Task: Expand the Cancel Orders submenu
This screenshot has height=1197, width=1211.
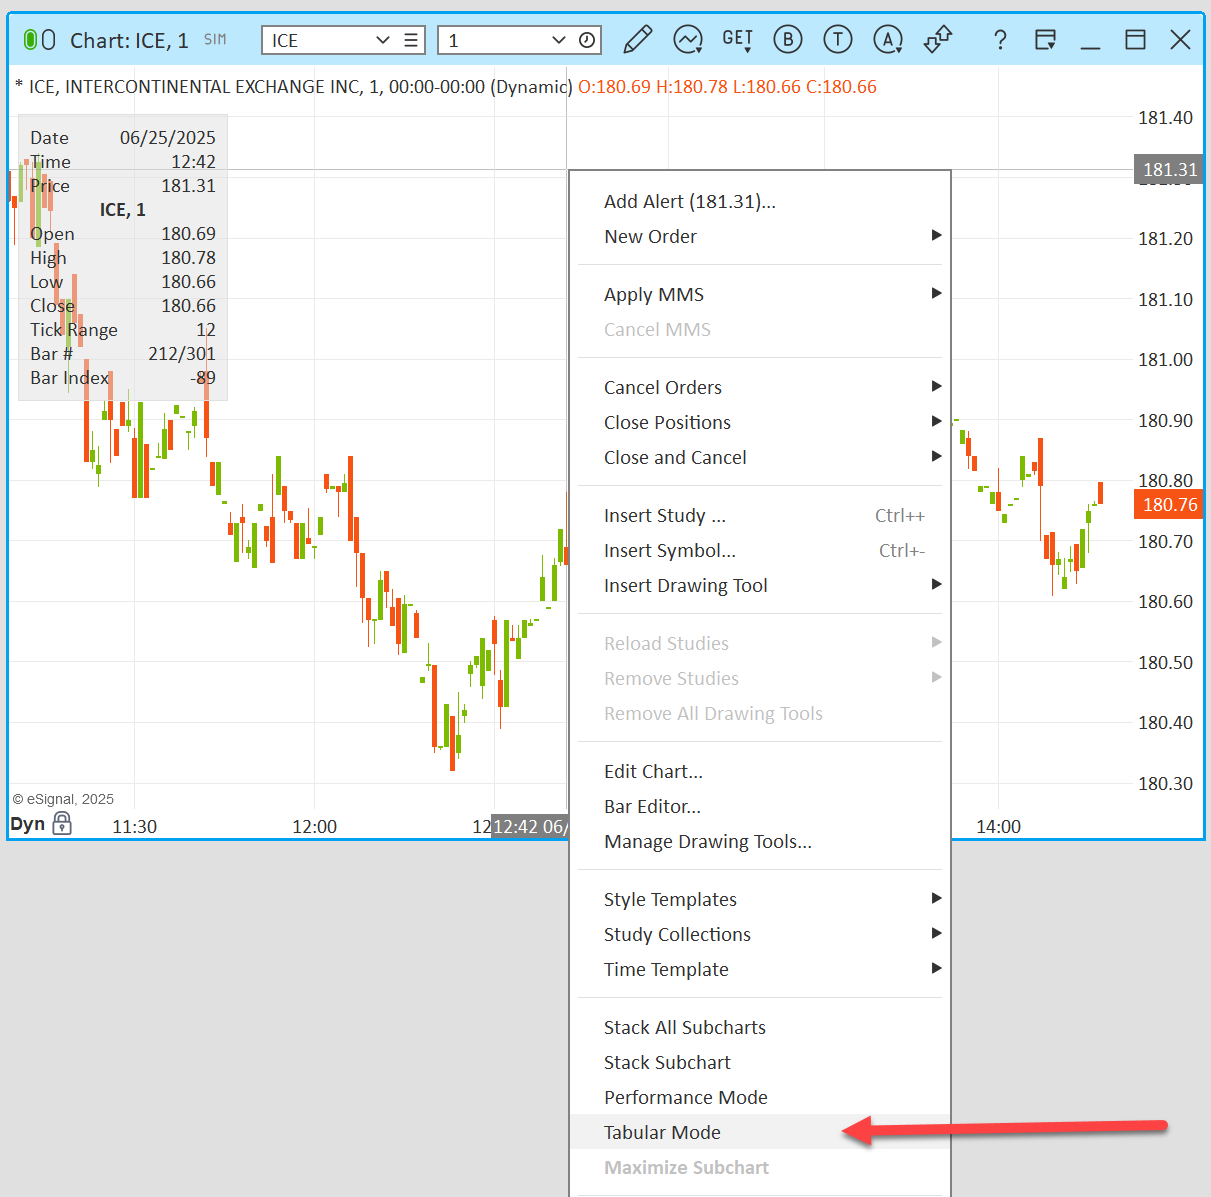Action: [x=760, y=388]
